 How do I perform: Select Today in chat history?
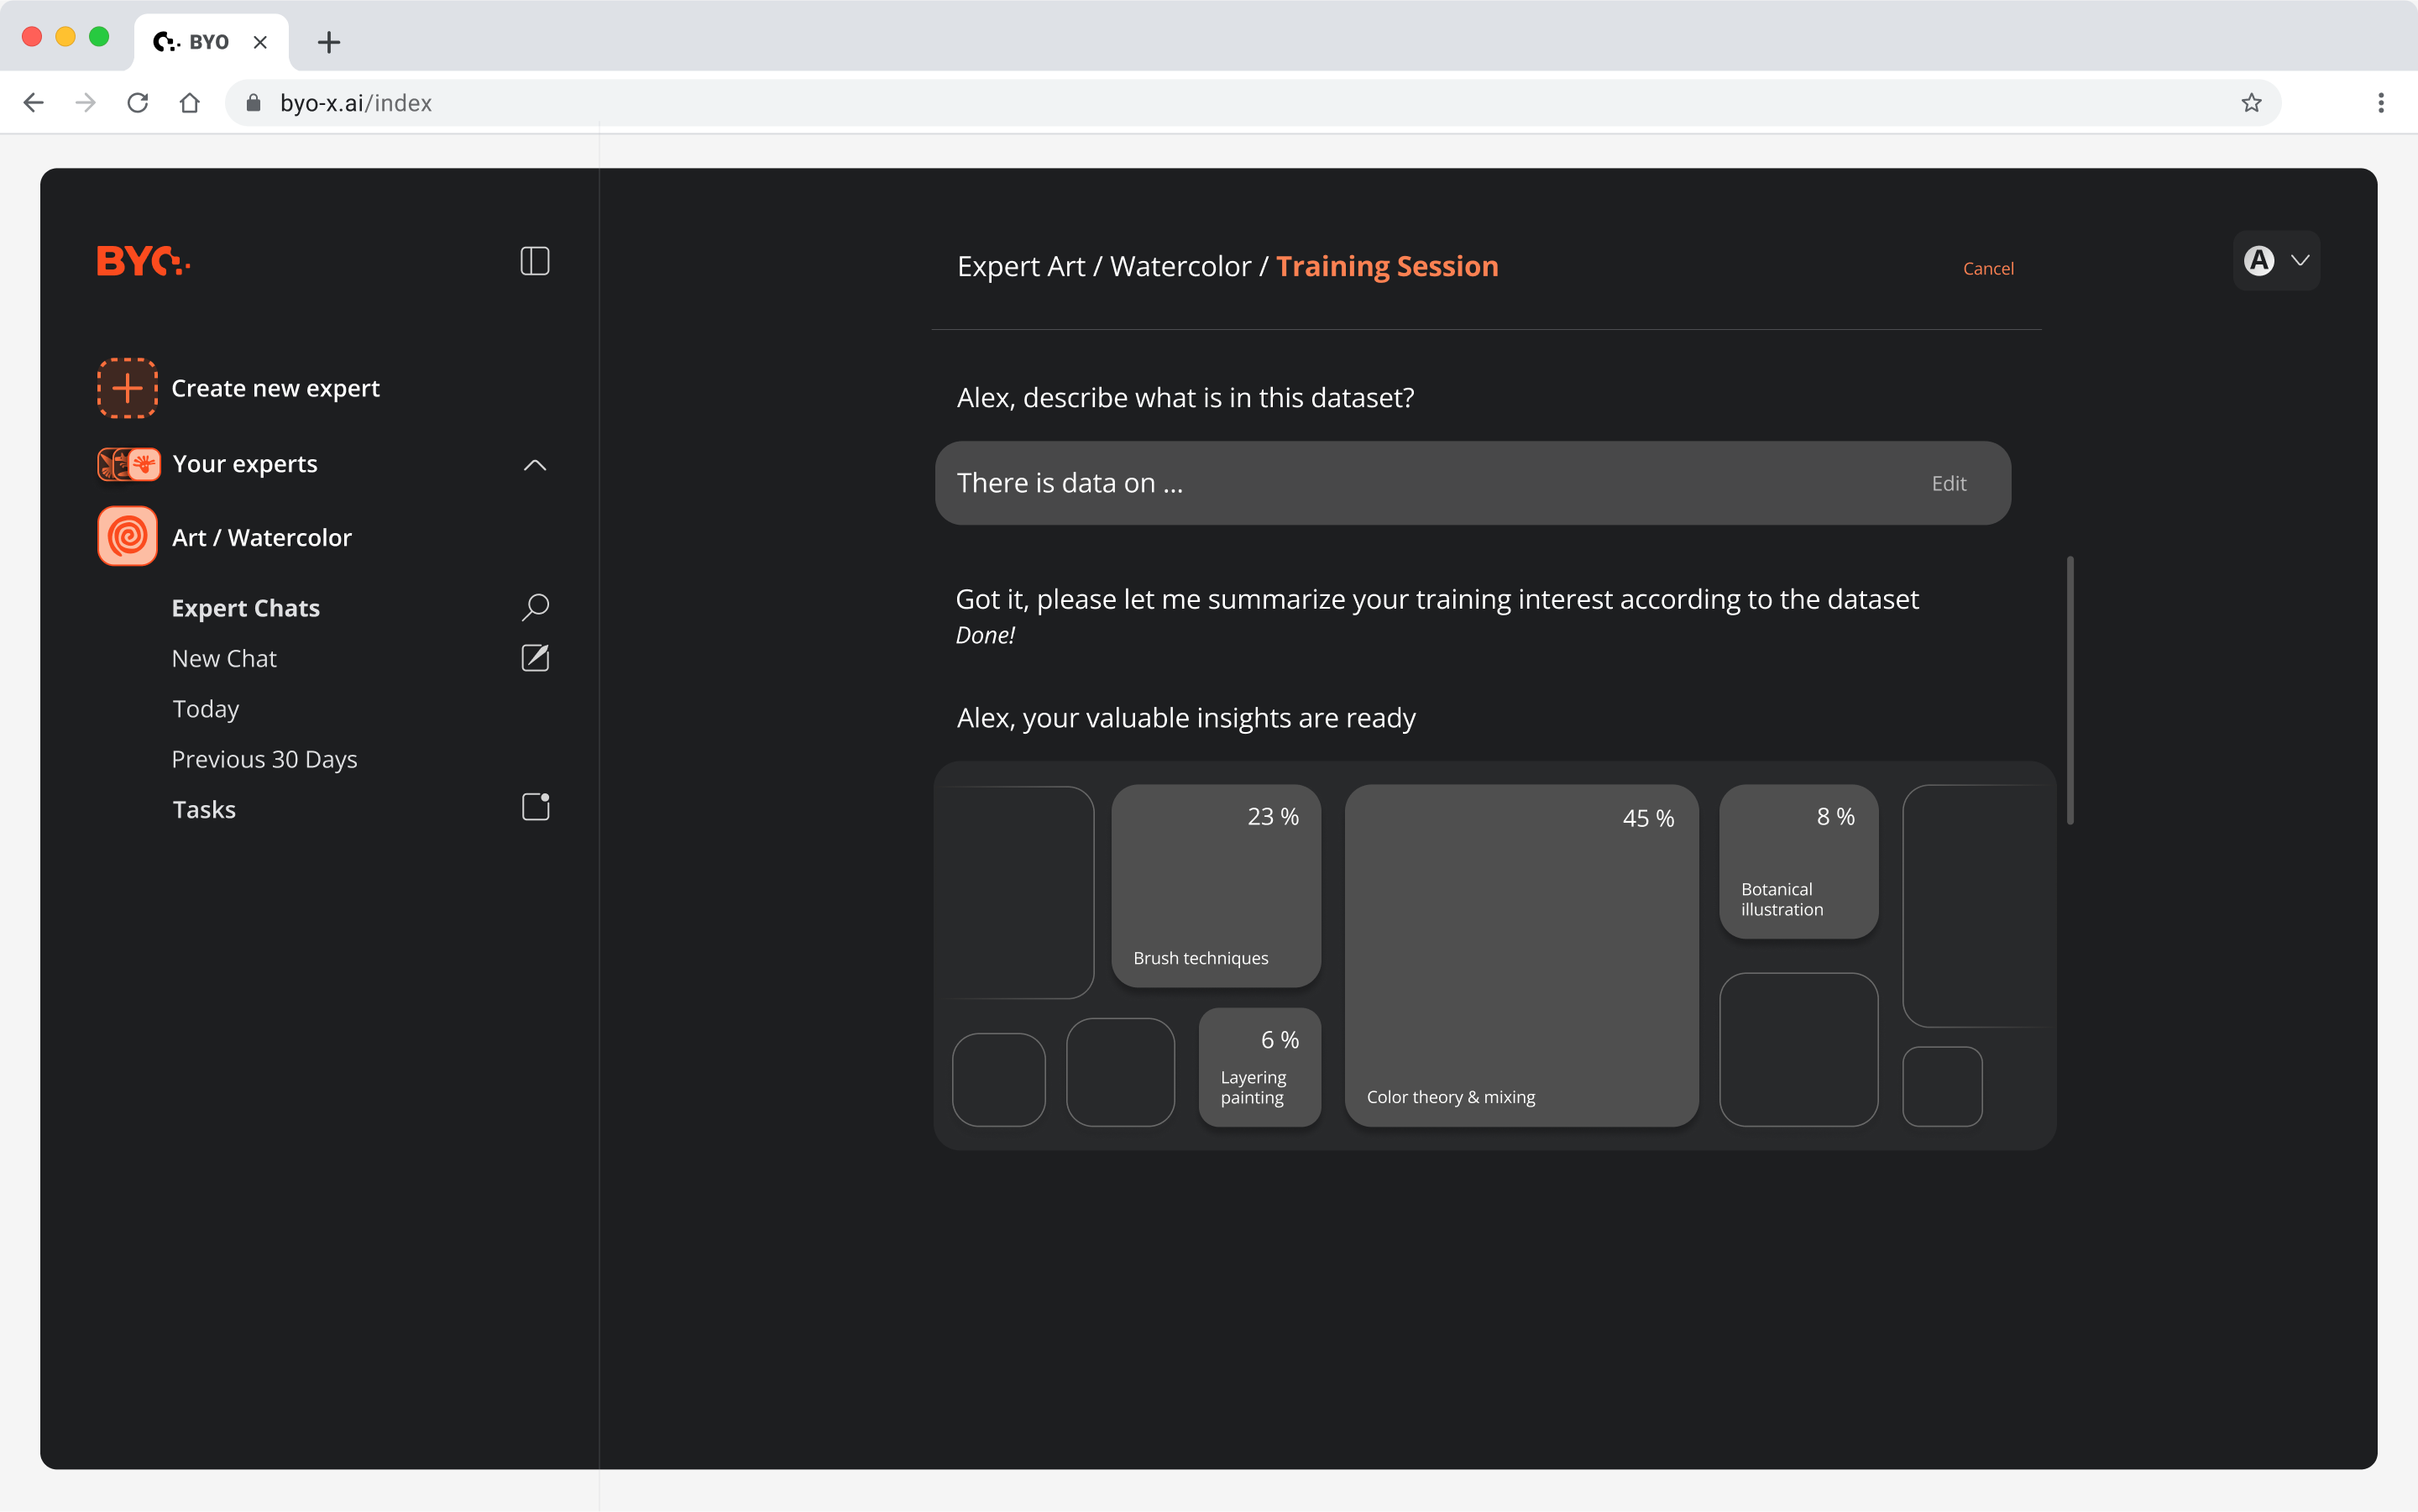(x=206, y=709)
